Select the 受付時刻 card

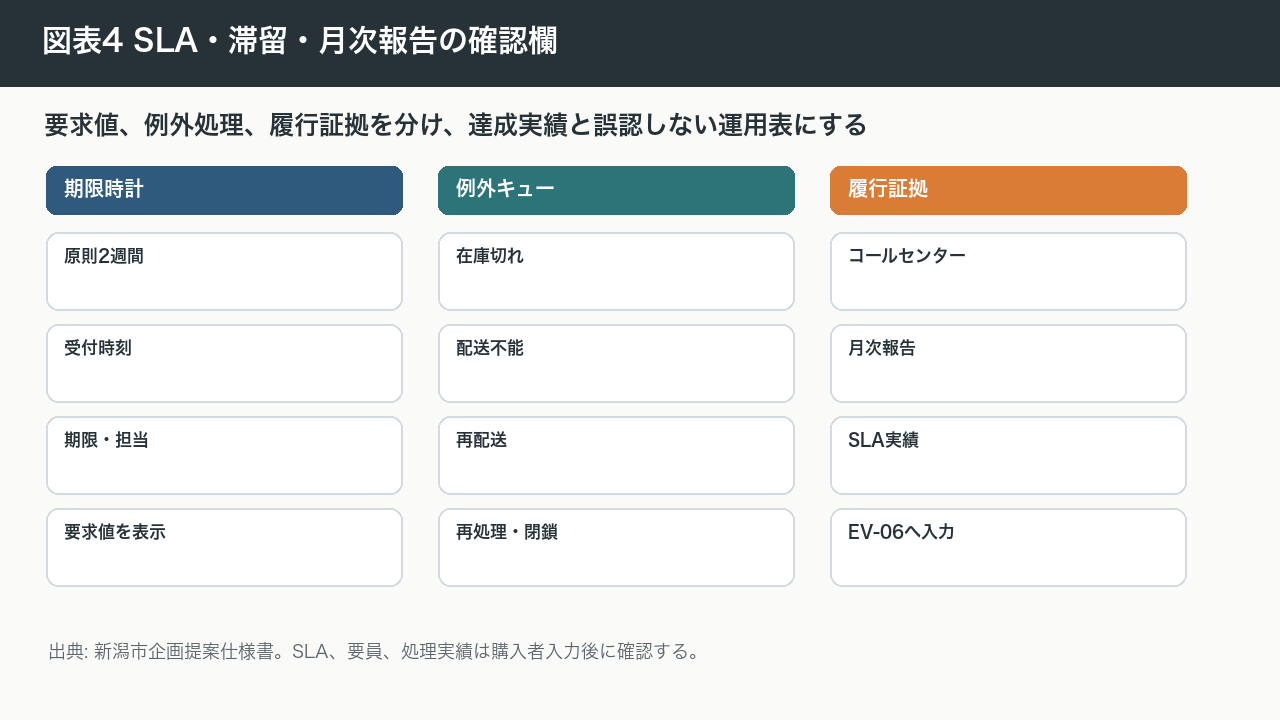click(x=224, y=364)
